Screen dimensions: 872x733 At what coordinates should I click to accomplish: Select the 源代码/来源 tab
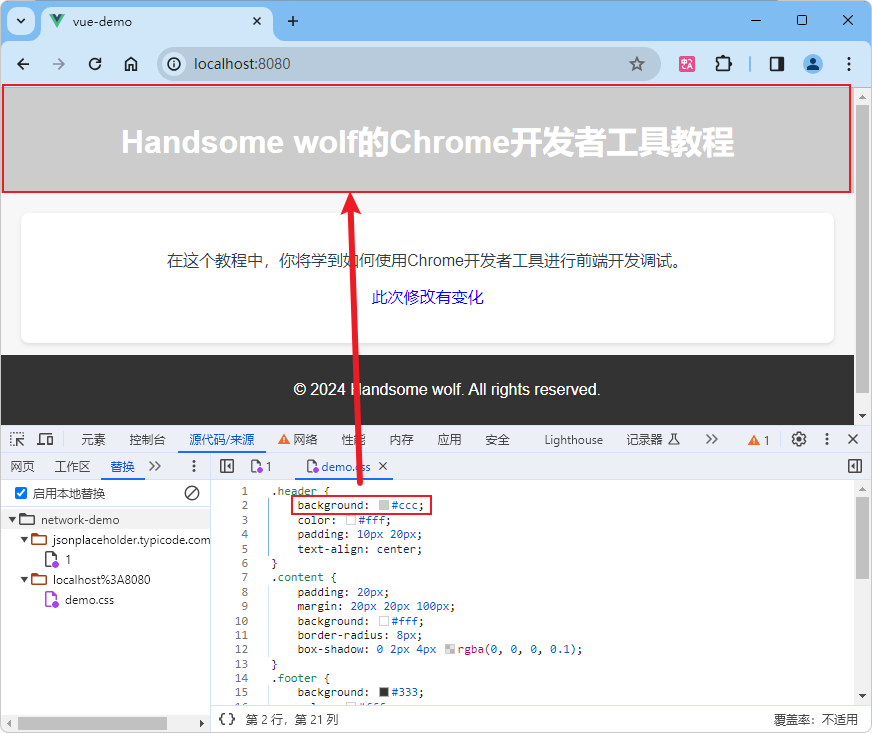[x=222, y=440]
